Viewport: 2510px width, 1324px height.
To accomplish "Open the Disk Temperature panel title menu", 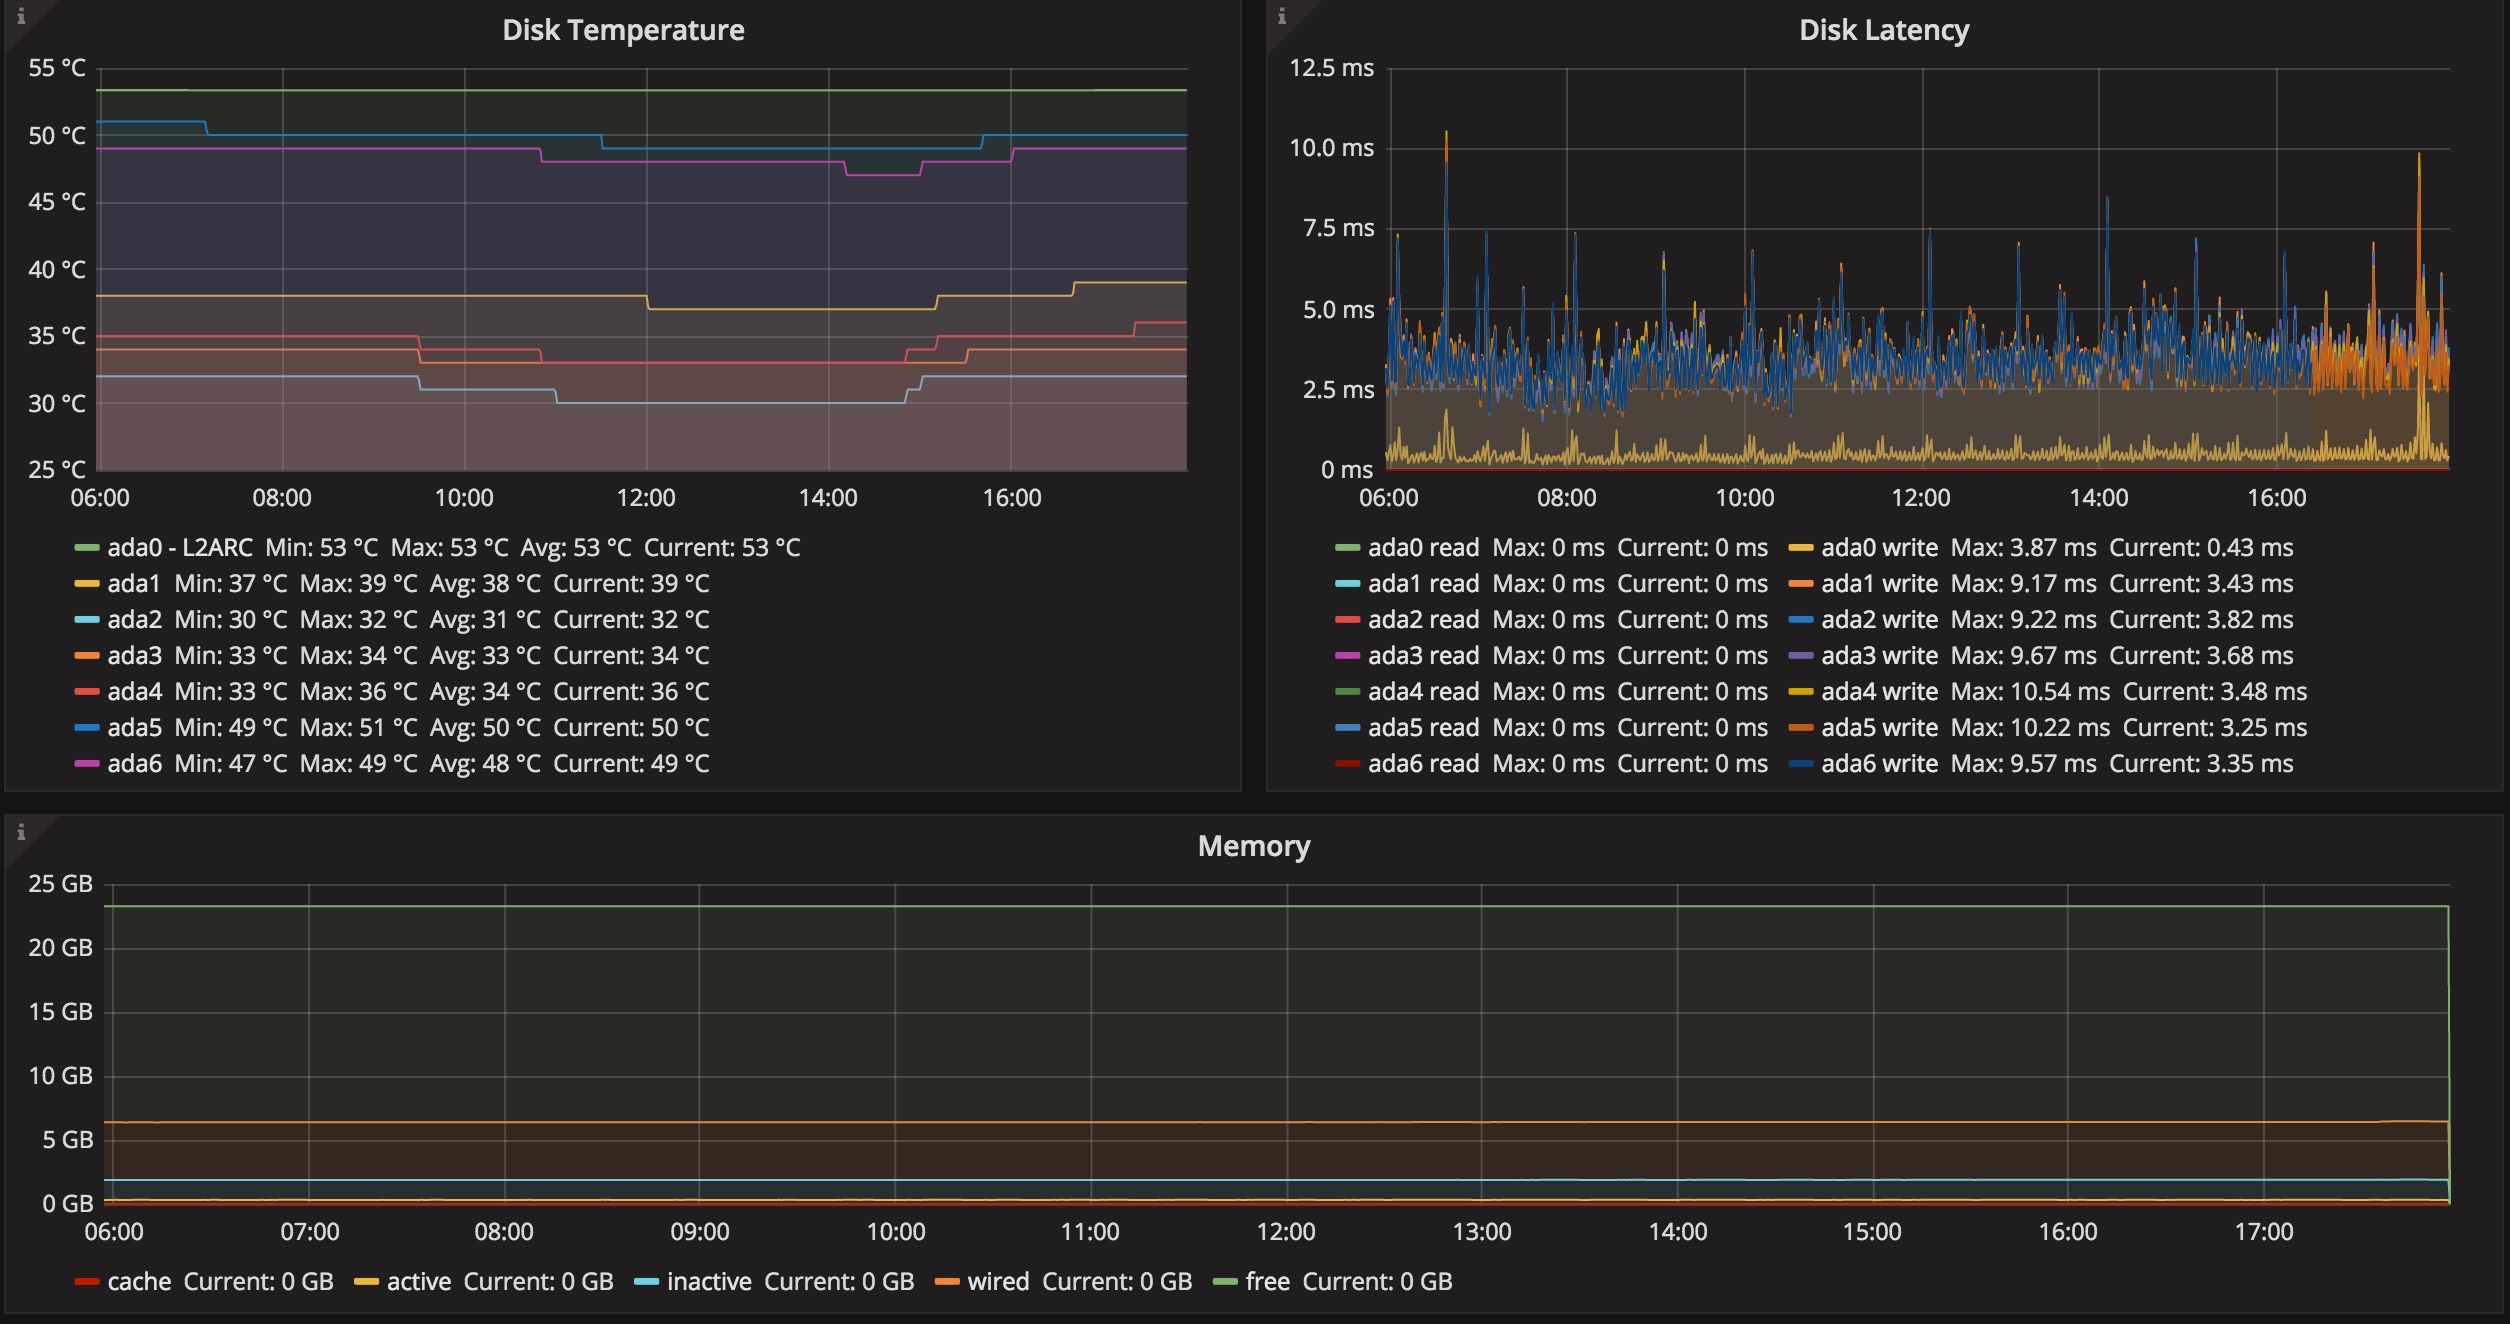I will (x=623, y=30).
